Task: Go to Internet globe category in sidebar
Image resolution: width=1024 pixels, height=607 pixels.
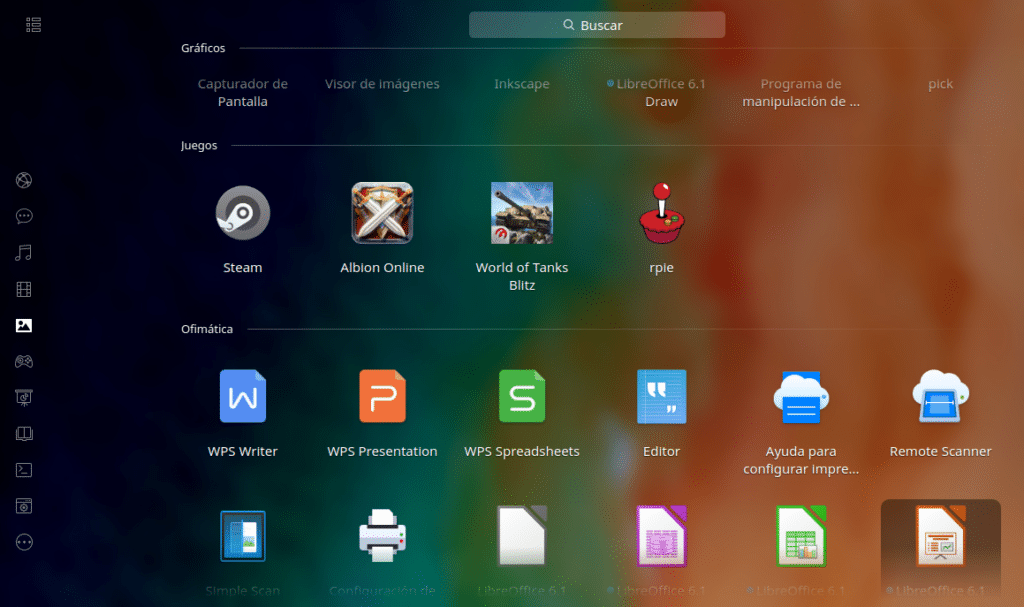Action: point(24,180)
